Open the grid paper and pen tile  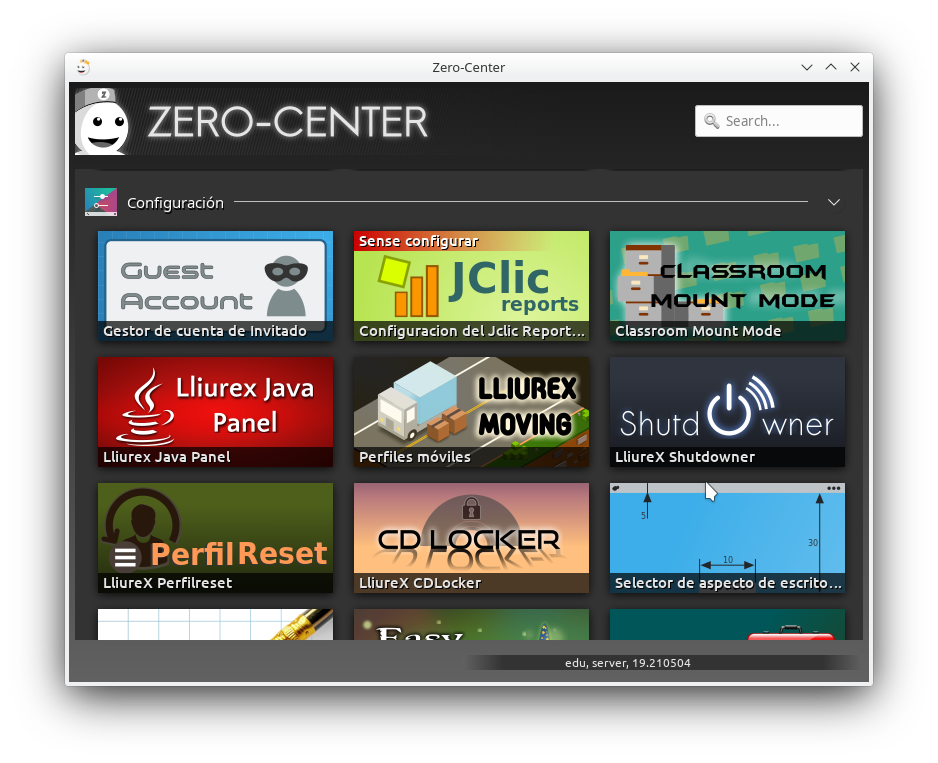[215, 625]
